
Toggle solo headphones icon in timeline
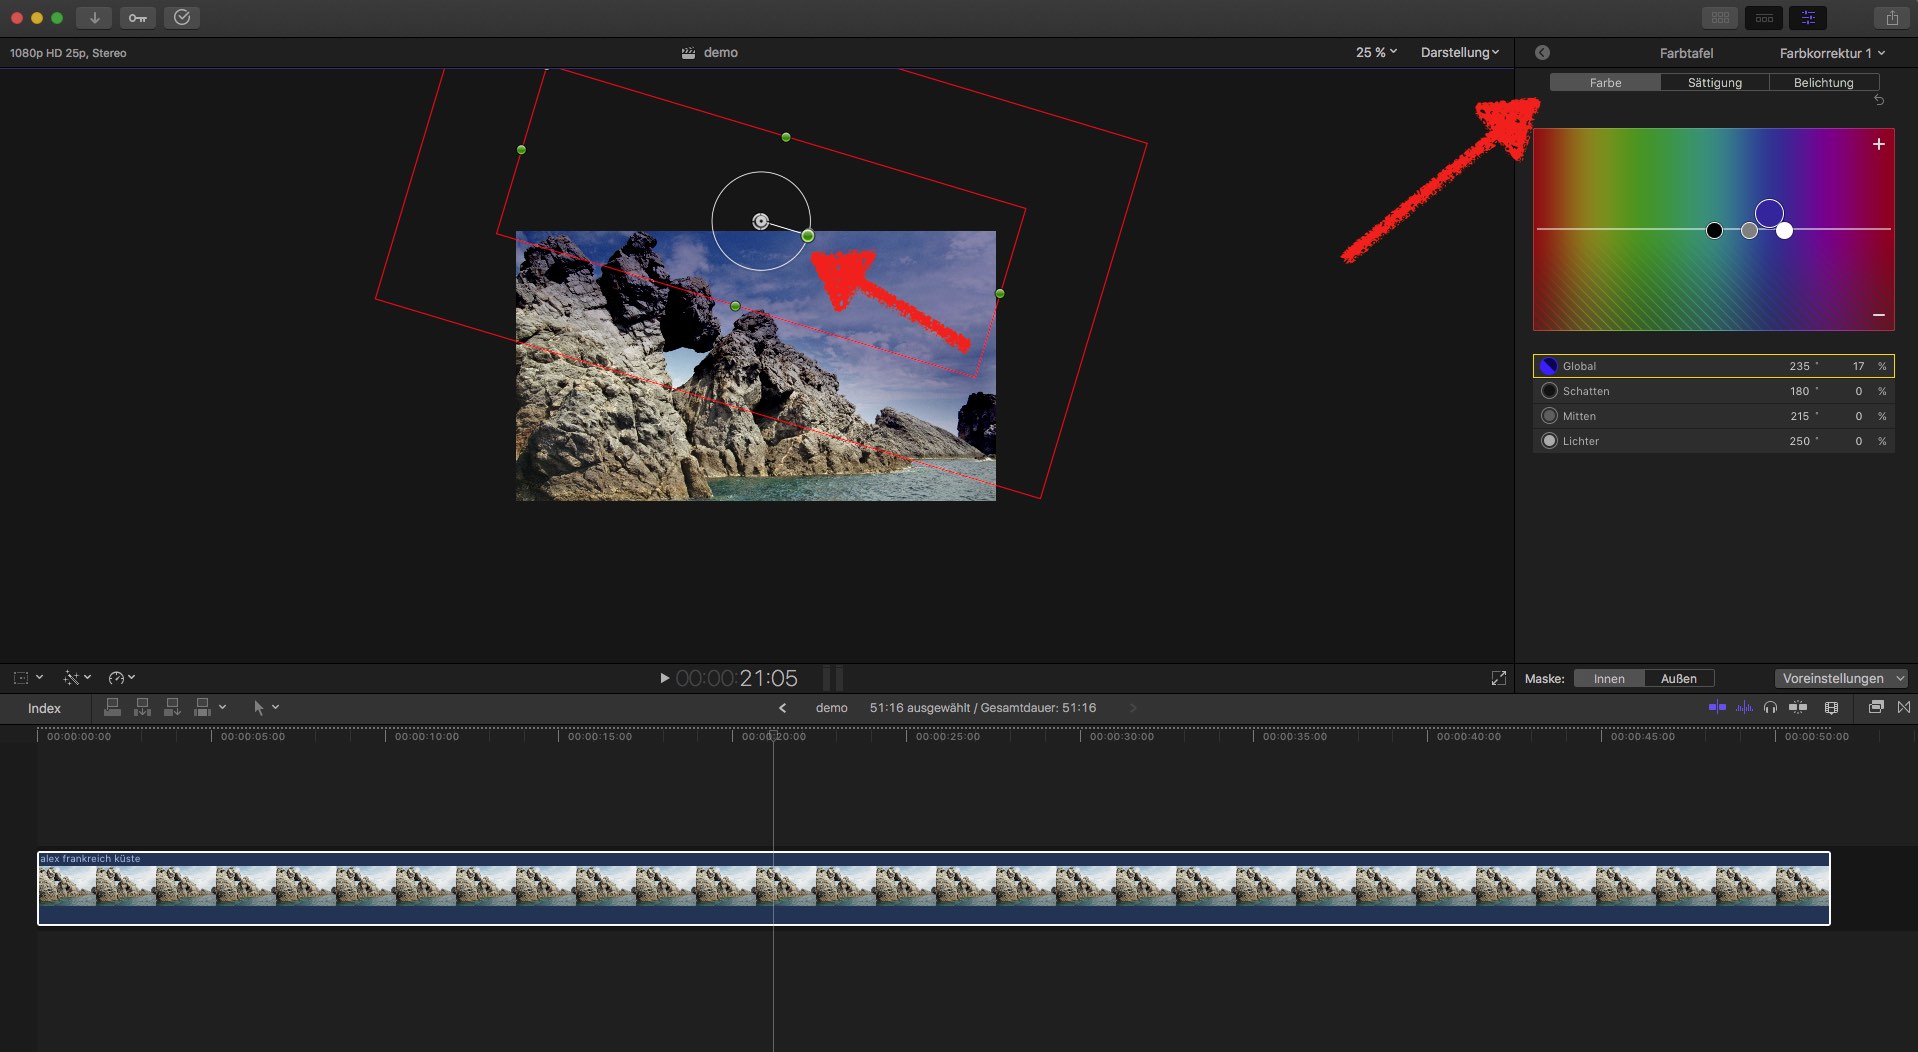pos(1770,708)
